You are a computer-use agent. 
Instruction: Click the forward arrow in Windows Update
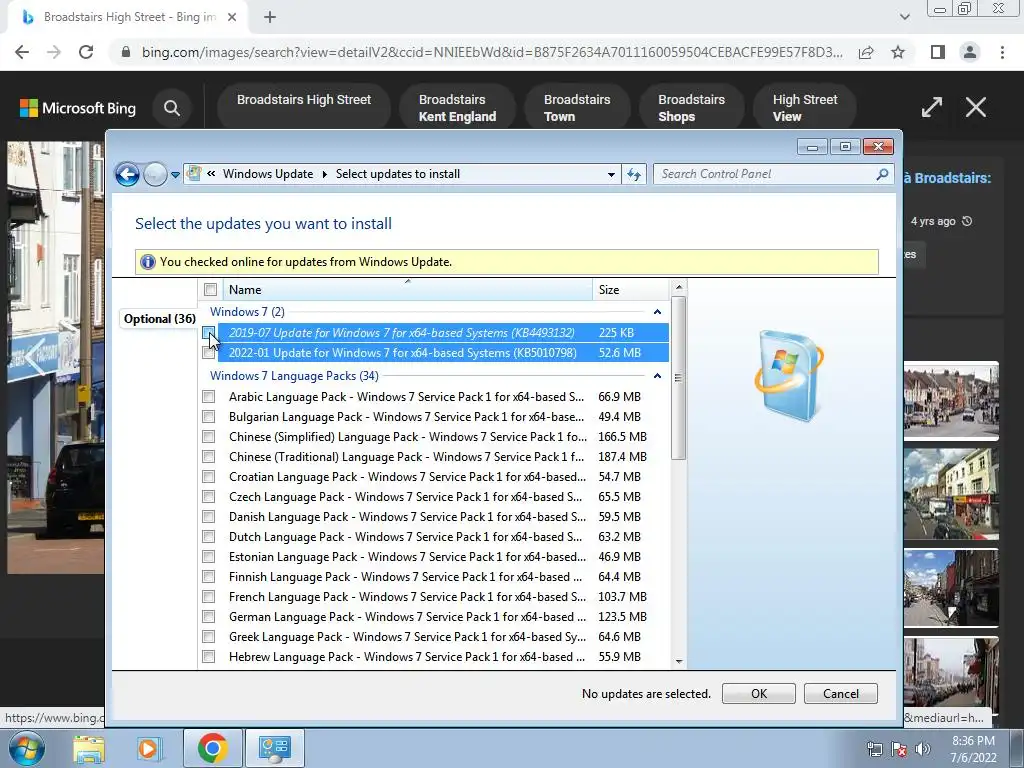[155, 174]
